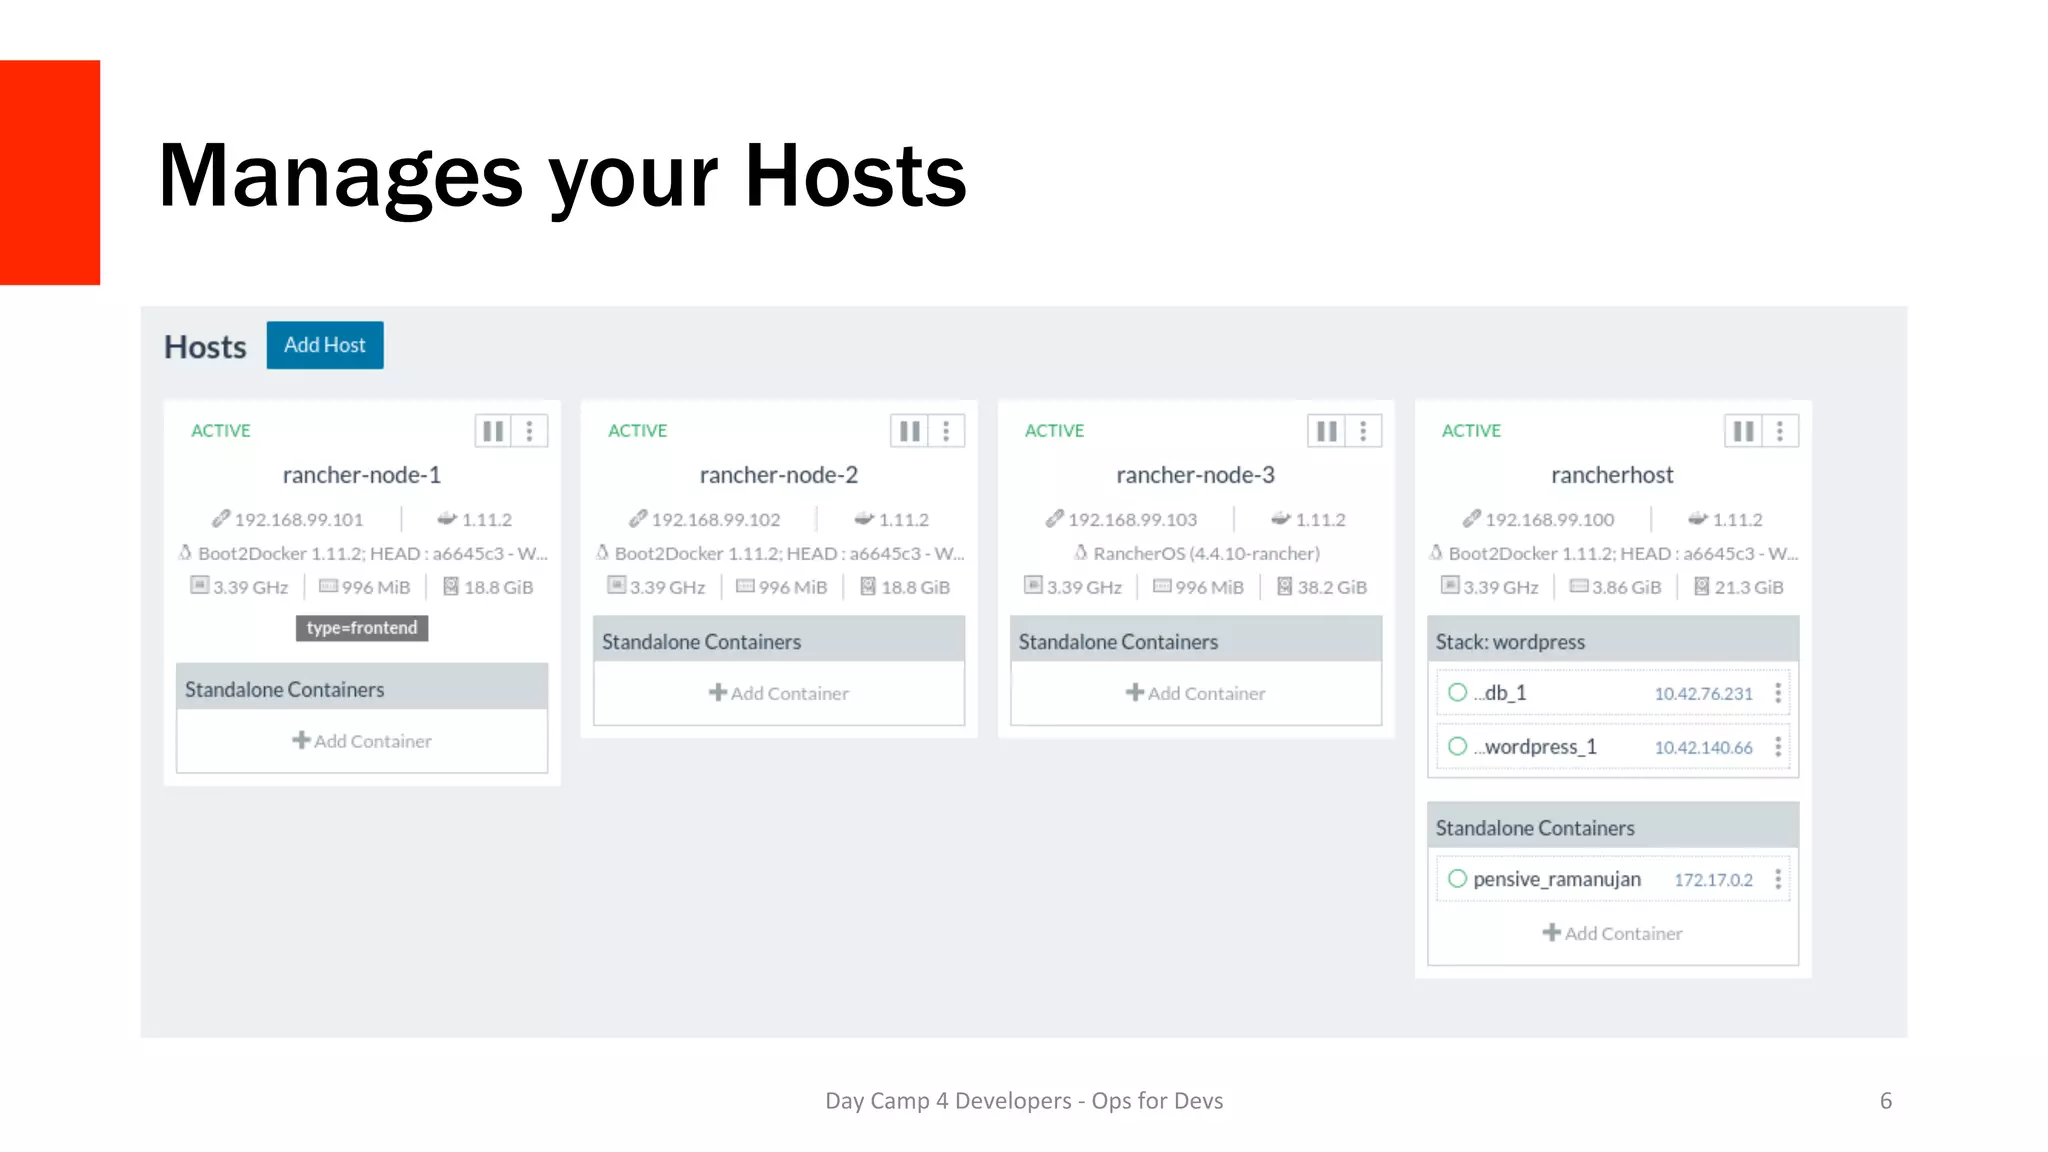Click CPU icon on rancher-node-3 card
Image resolution: width=2048 pixels, height=1152 pixels.
1033,585
